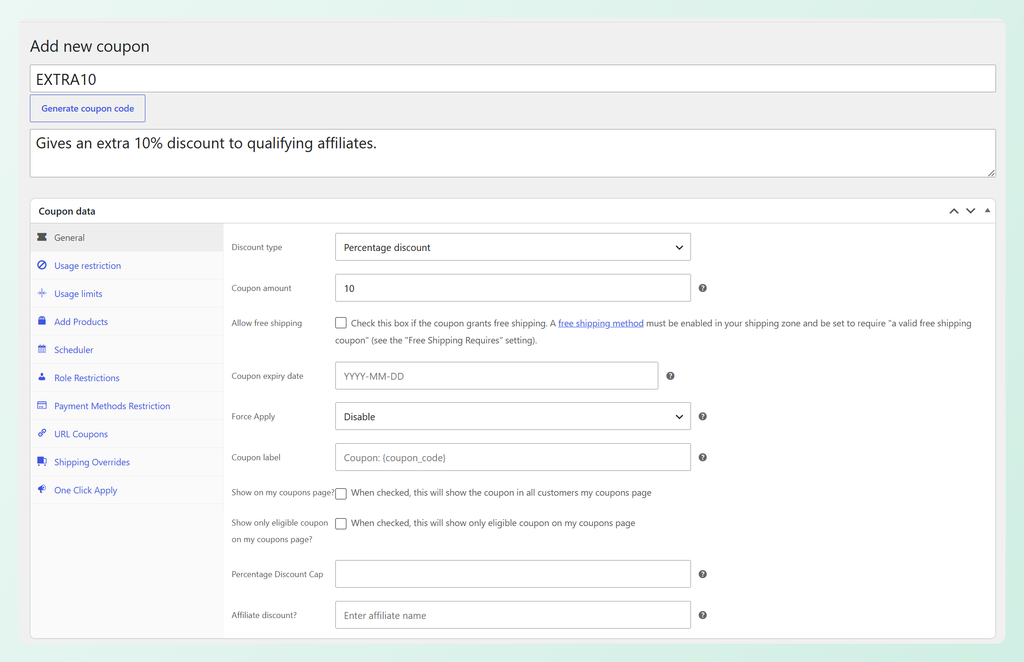Viewport: 1024px width, 662px height.
Task: Open the Scheduler tab
Action: pyautogui.click(x=127, y=350)
